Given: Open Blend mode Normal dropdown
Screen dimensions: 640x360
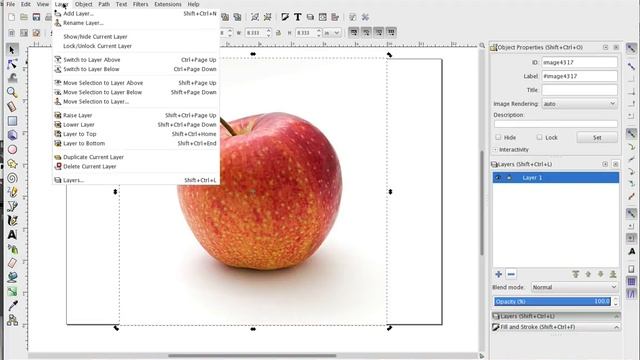Looking at the screenshot, I should pos(575,287).
